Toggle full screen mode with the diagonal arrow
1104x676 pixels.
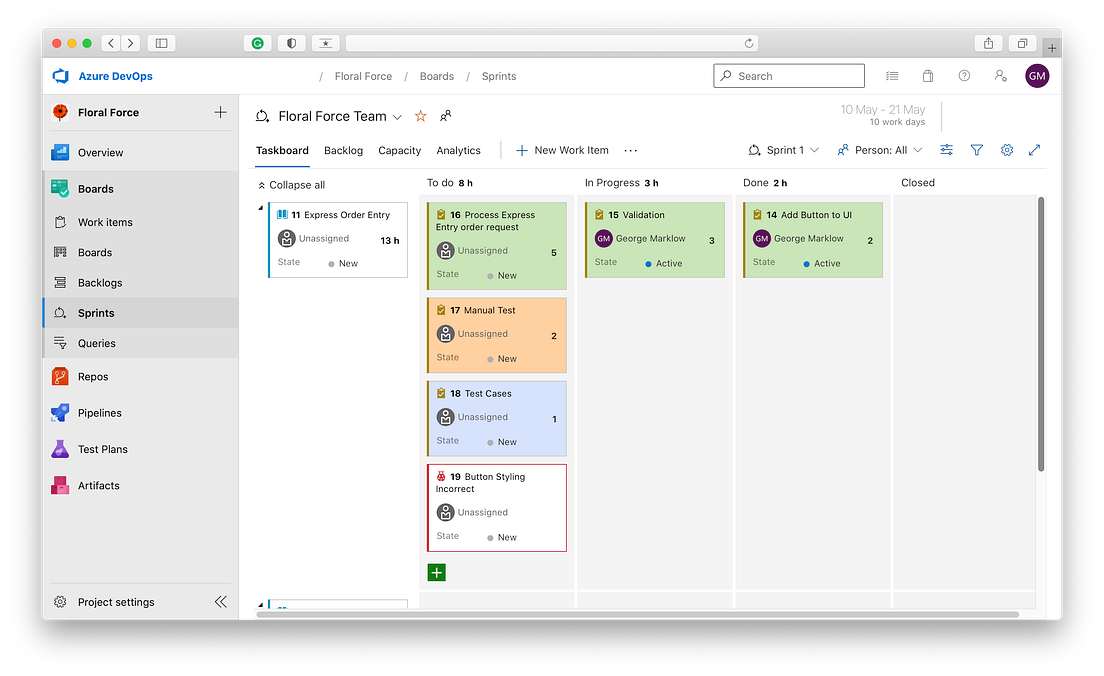1035,150
